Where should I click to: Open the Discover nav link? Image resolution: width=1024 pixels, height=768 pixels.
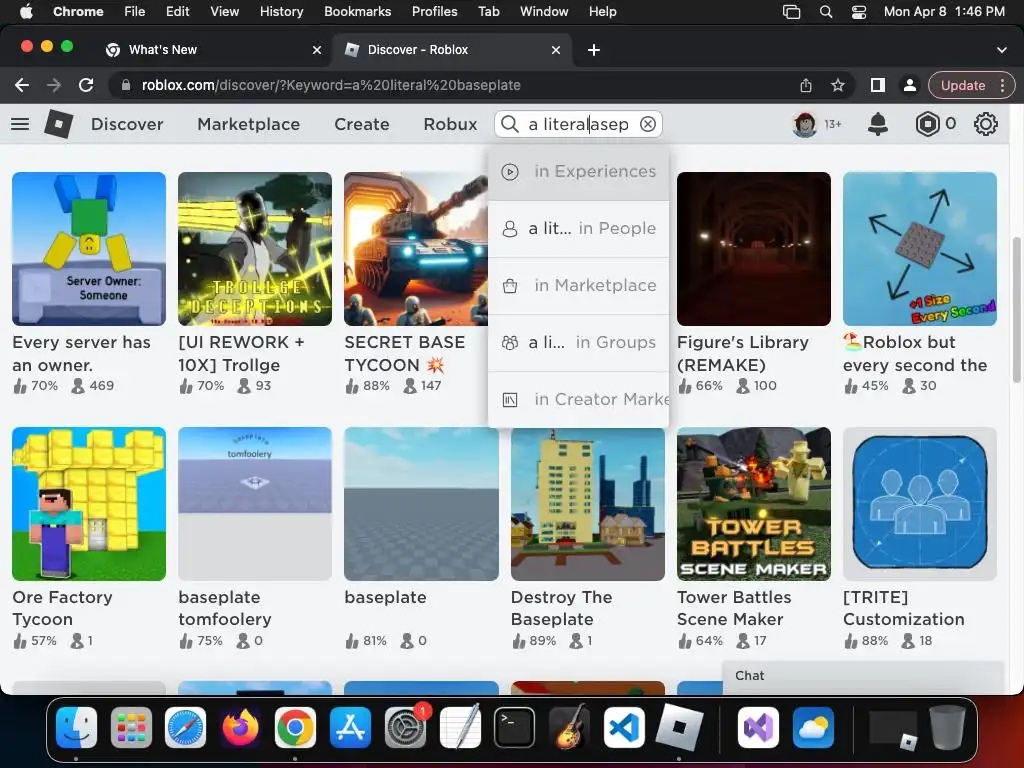click(x=127, y=124)
